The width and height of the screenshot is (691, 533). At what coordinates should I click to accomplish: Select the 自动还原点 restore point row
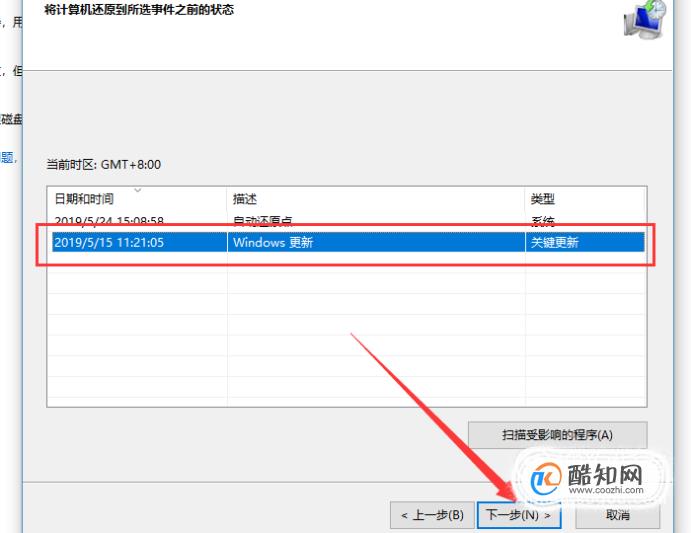pos(347,220)
